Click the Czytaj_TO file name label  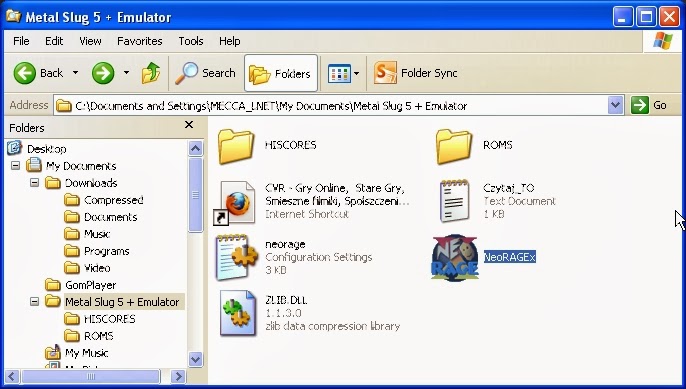click(x=509, y=188)
